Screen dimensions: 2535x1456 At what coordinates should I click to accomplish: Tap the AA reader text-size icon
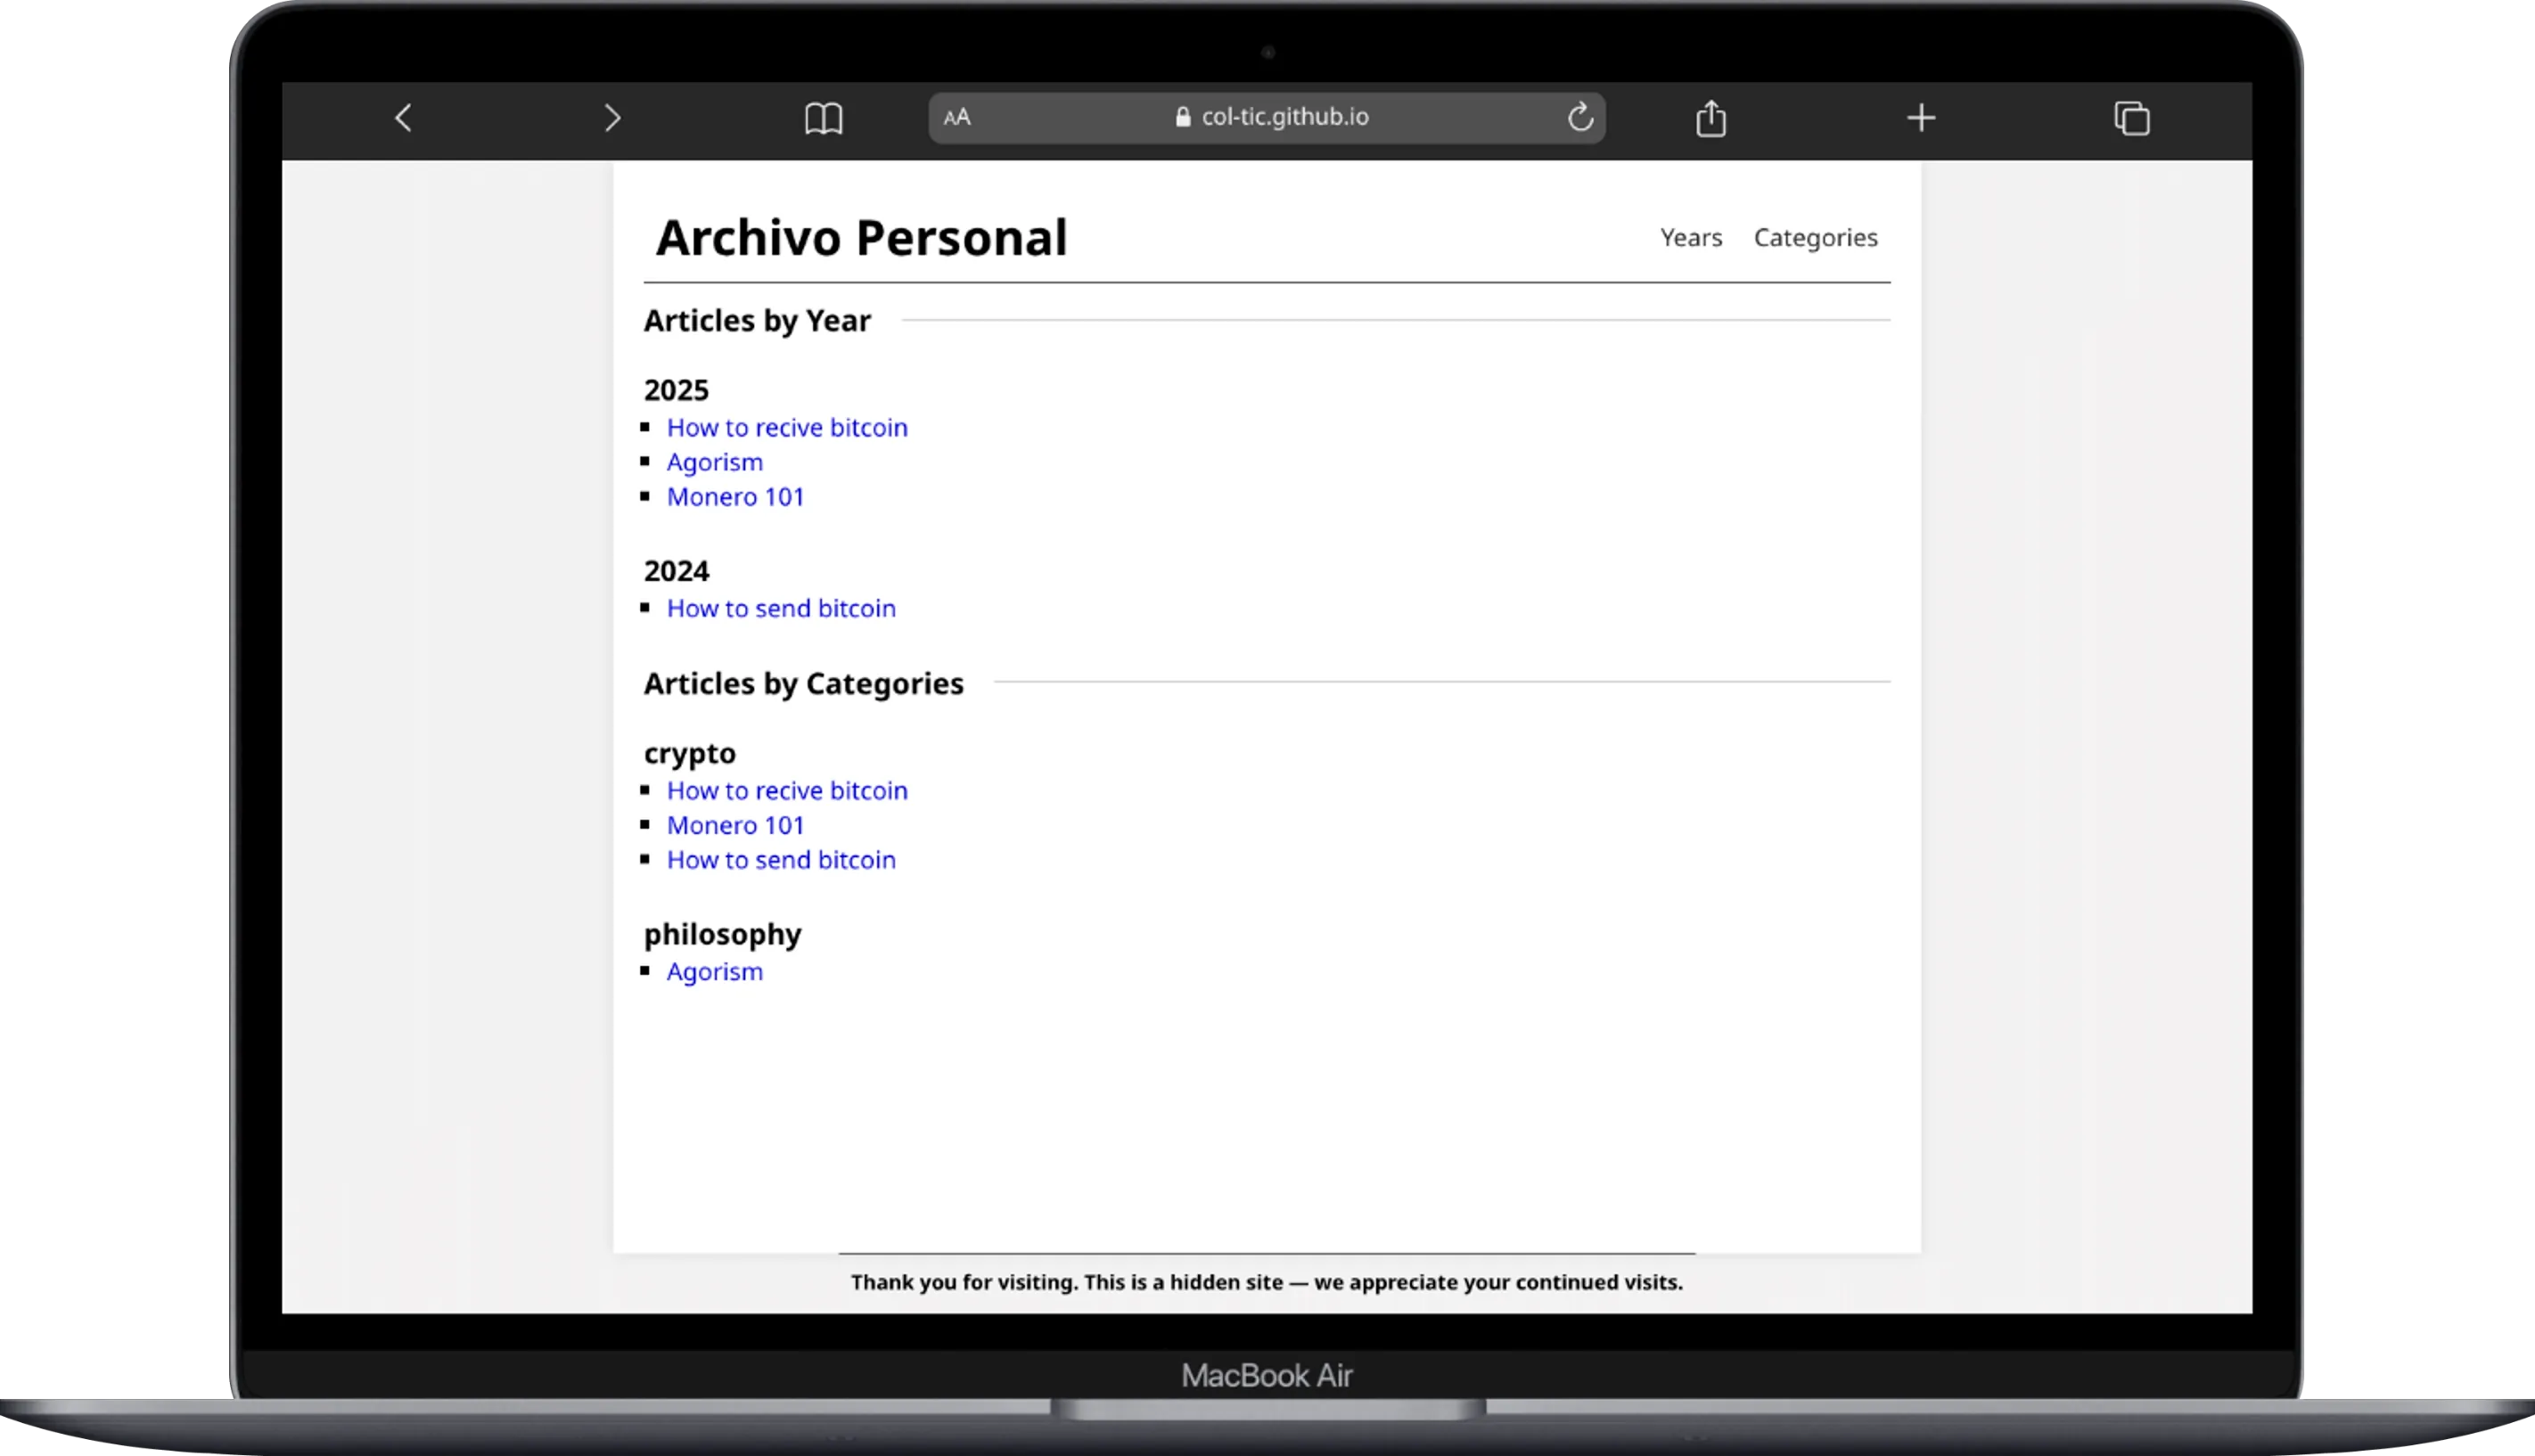[957, 118]
